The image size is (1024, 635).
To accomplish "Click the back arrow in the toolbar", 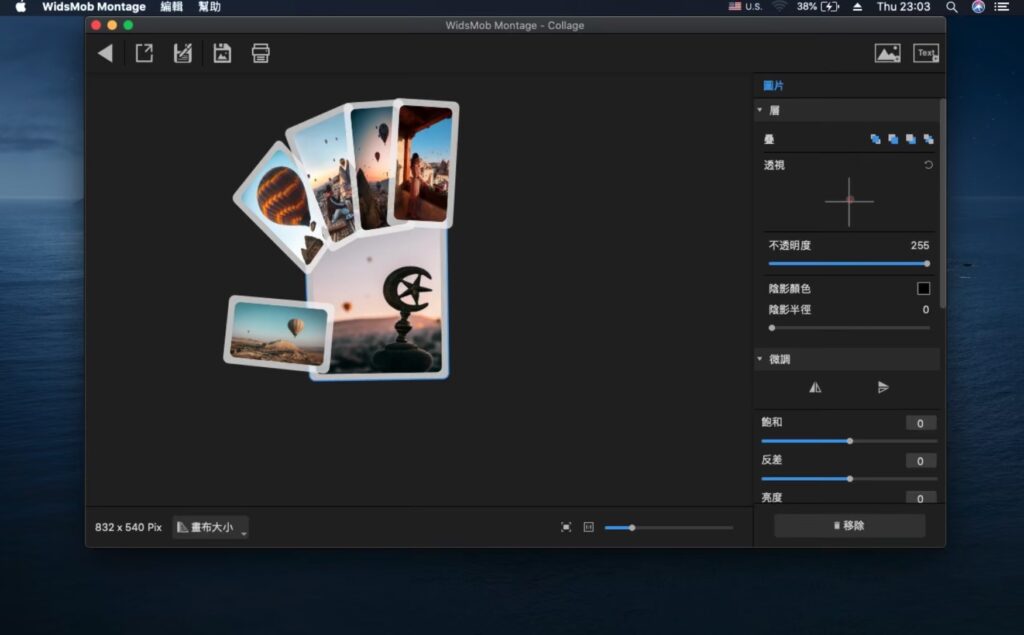I will [106, 52].
